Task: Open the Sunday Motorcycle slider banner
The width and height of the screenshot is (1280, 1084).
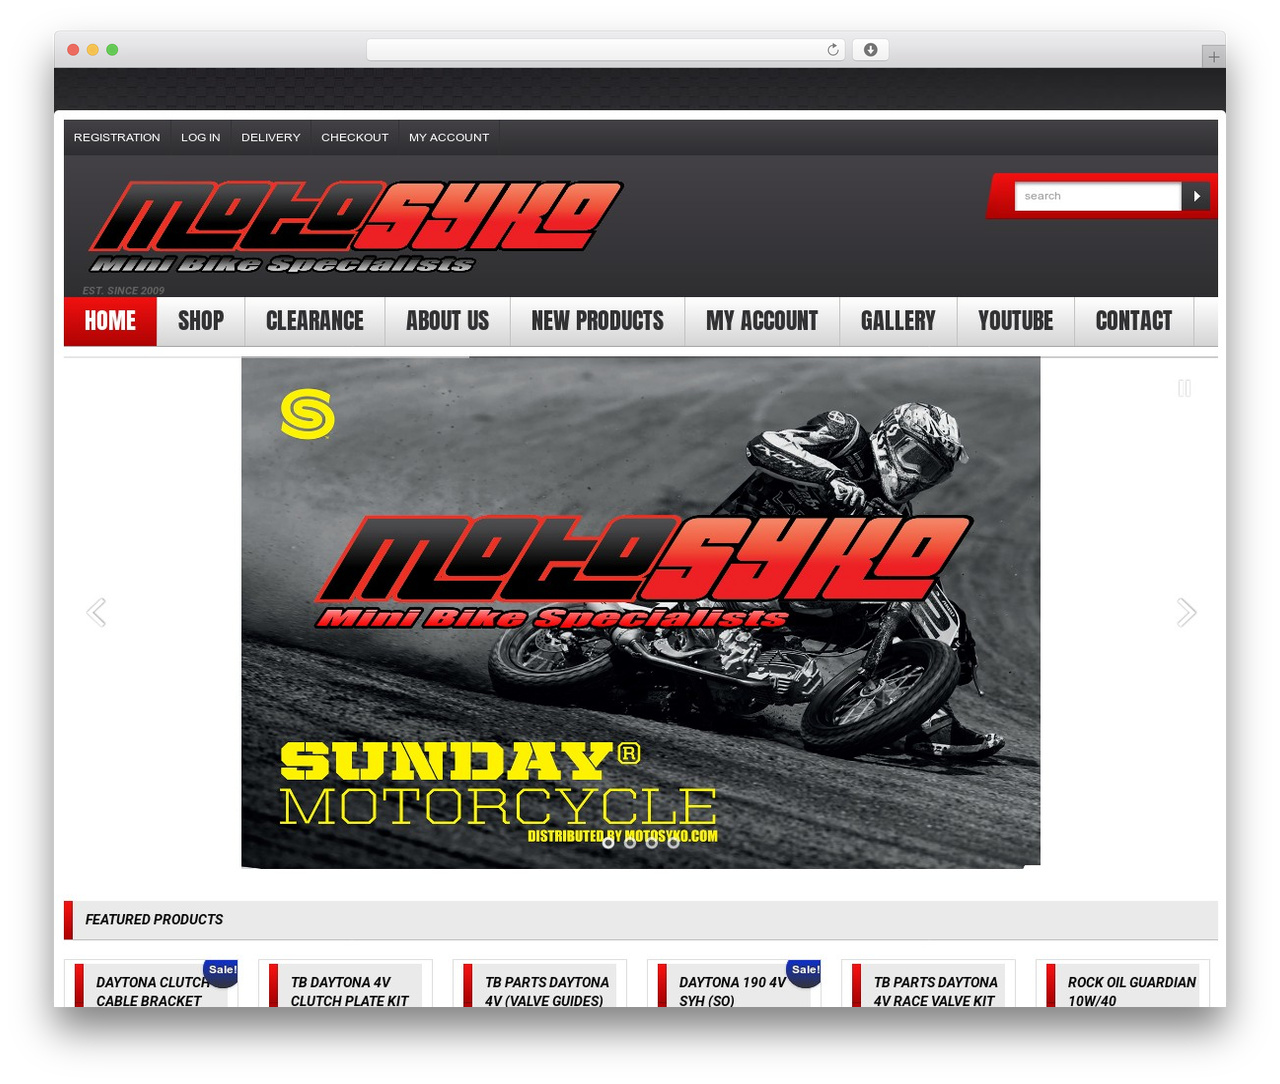Action: (640, 612)
